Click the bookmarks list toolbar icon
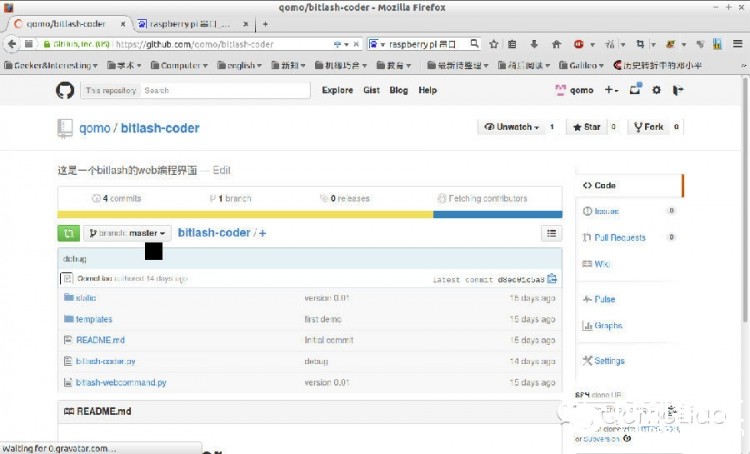 pyautogui.click(x=512, y=44)
